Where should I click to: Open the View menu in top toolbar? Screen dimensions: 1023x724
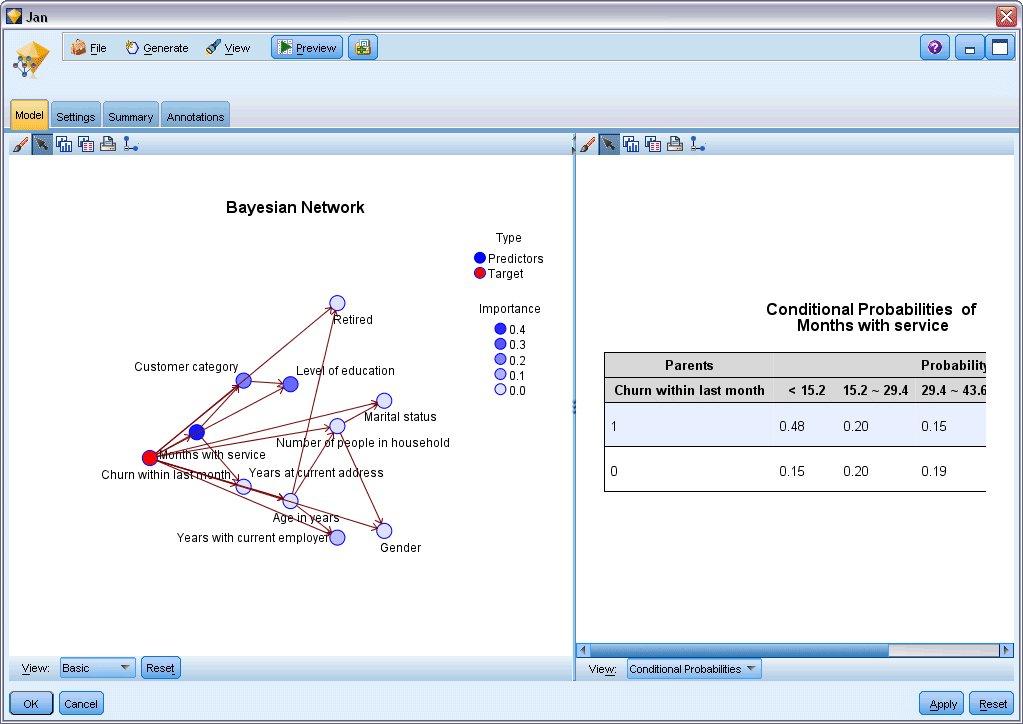click(228, 48)
